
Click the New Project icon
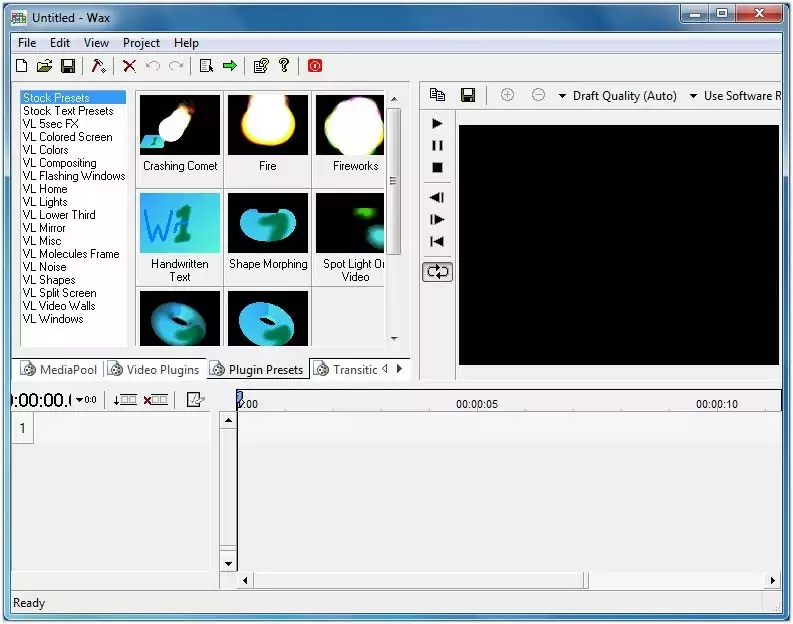[22, 66]
